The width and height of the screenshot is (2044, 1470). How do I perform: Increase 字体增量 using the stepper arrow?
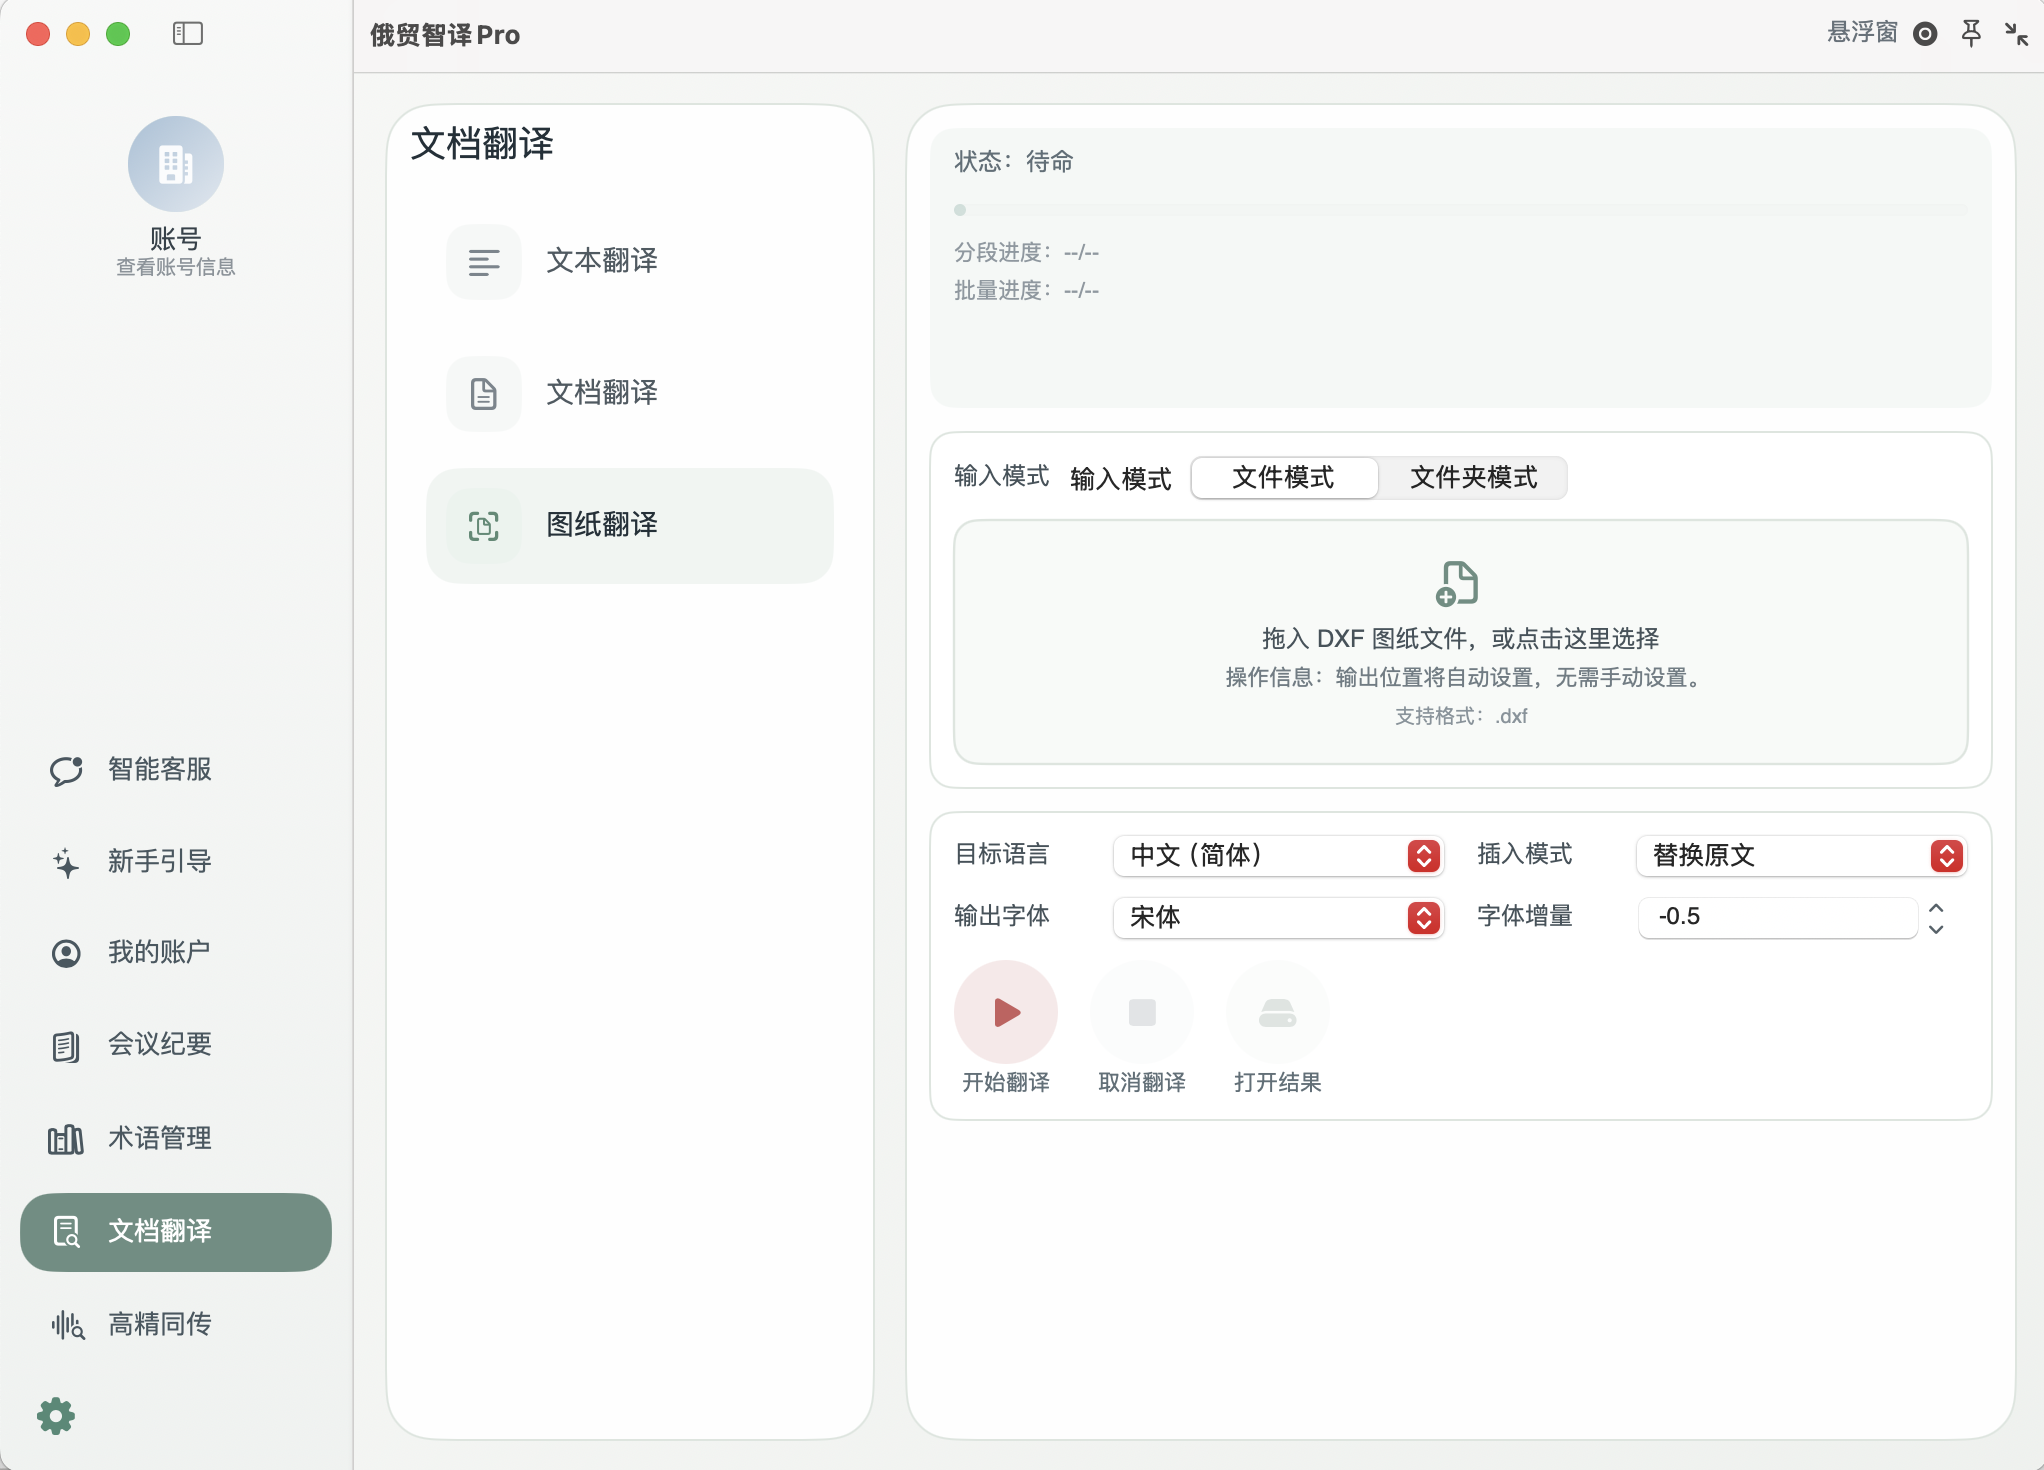coord(1936,908)
